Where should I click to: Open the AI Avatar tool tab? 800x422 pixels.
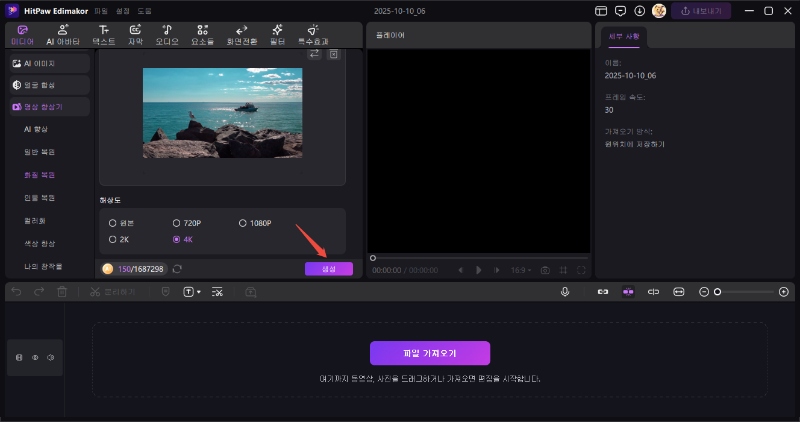pyautogui.click(x=64, y=35)
